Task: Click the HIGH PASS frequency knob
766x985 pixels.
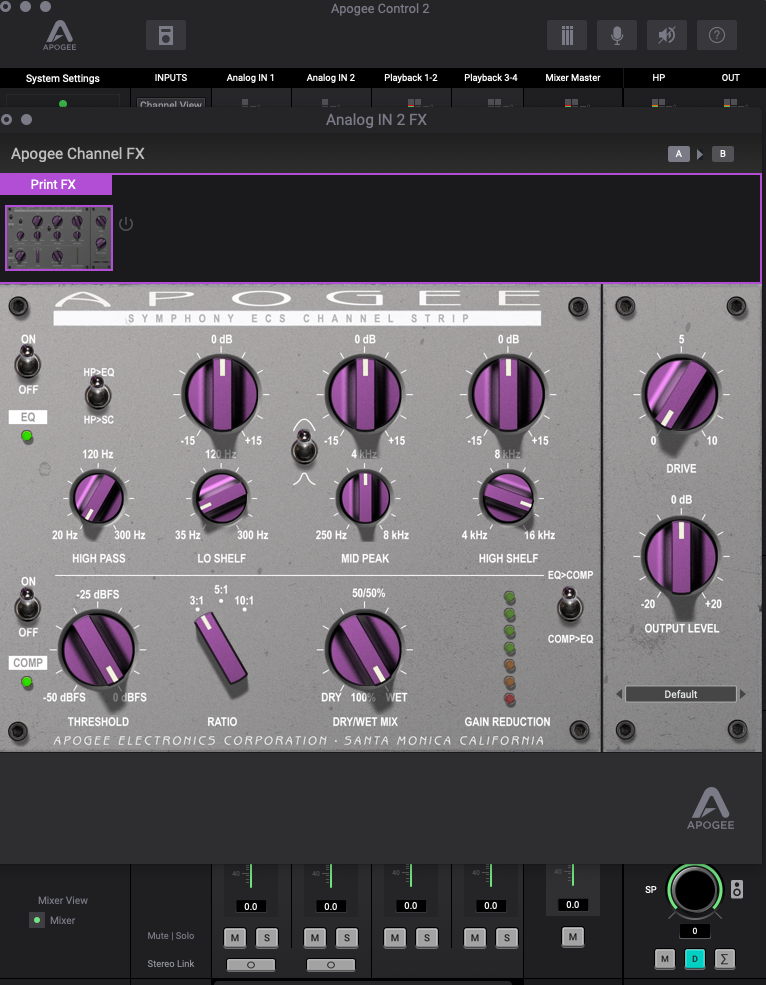Action: coord(96,498)
